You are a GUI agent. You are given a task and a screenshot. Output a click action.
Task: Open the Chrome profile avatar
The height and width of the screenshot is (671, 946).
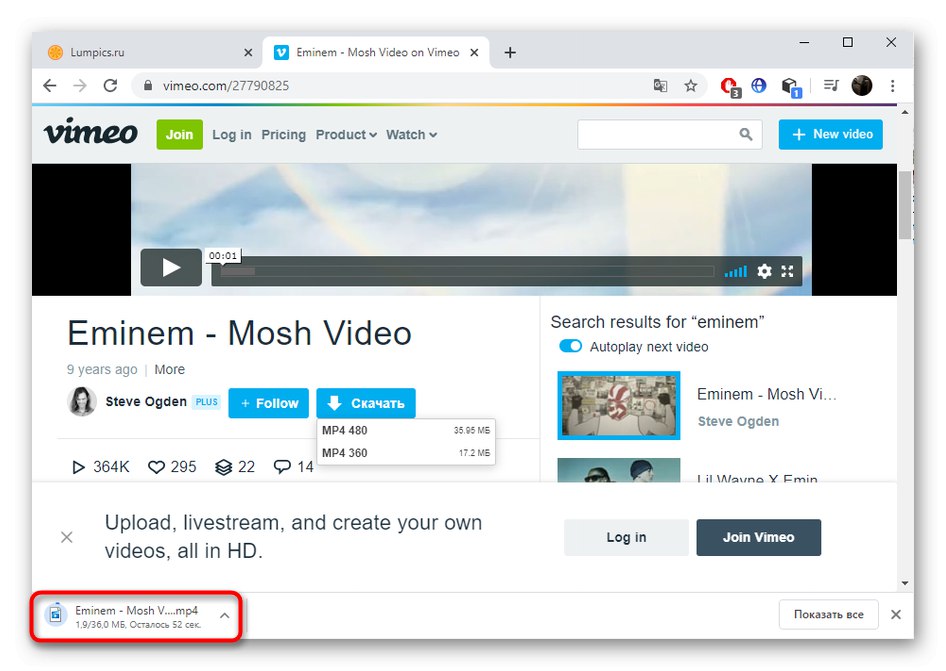click(x=862, y=86)
